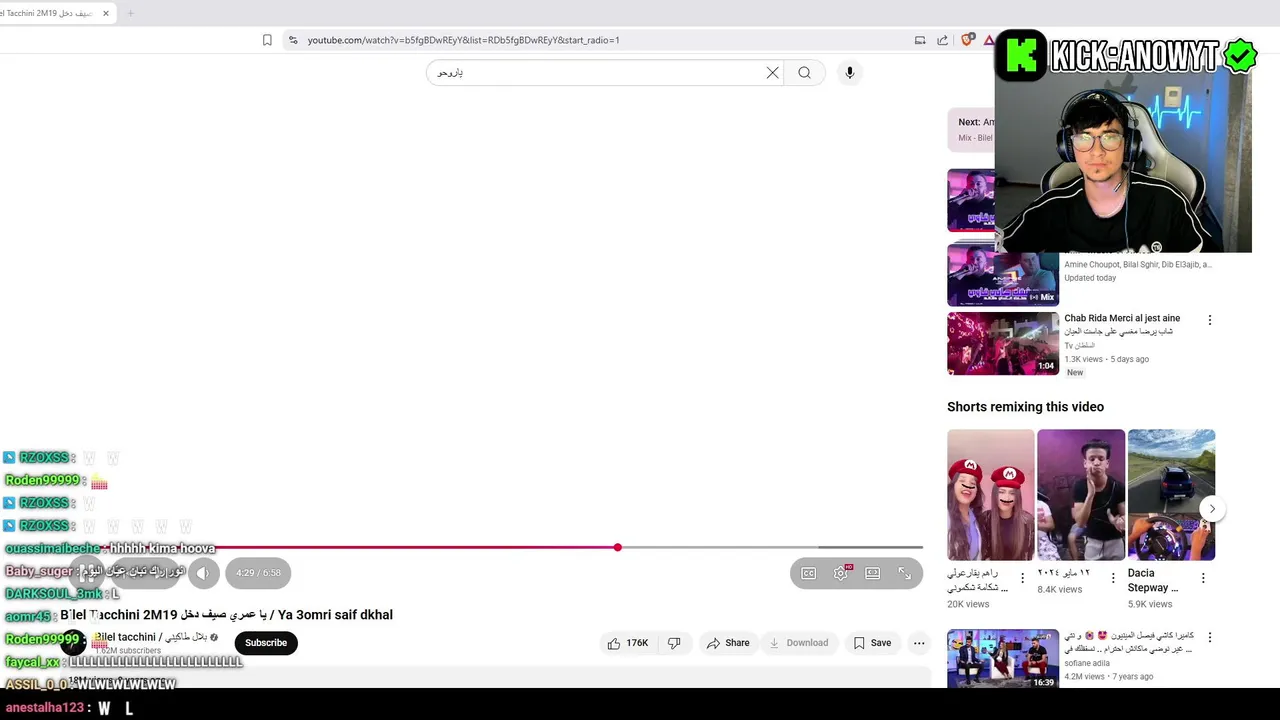
Task: Open the Brave Shields lion icon
Action: pyautogui.click(x=966, y=40)
